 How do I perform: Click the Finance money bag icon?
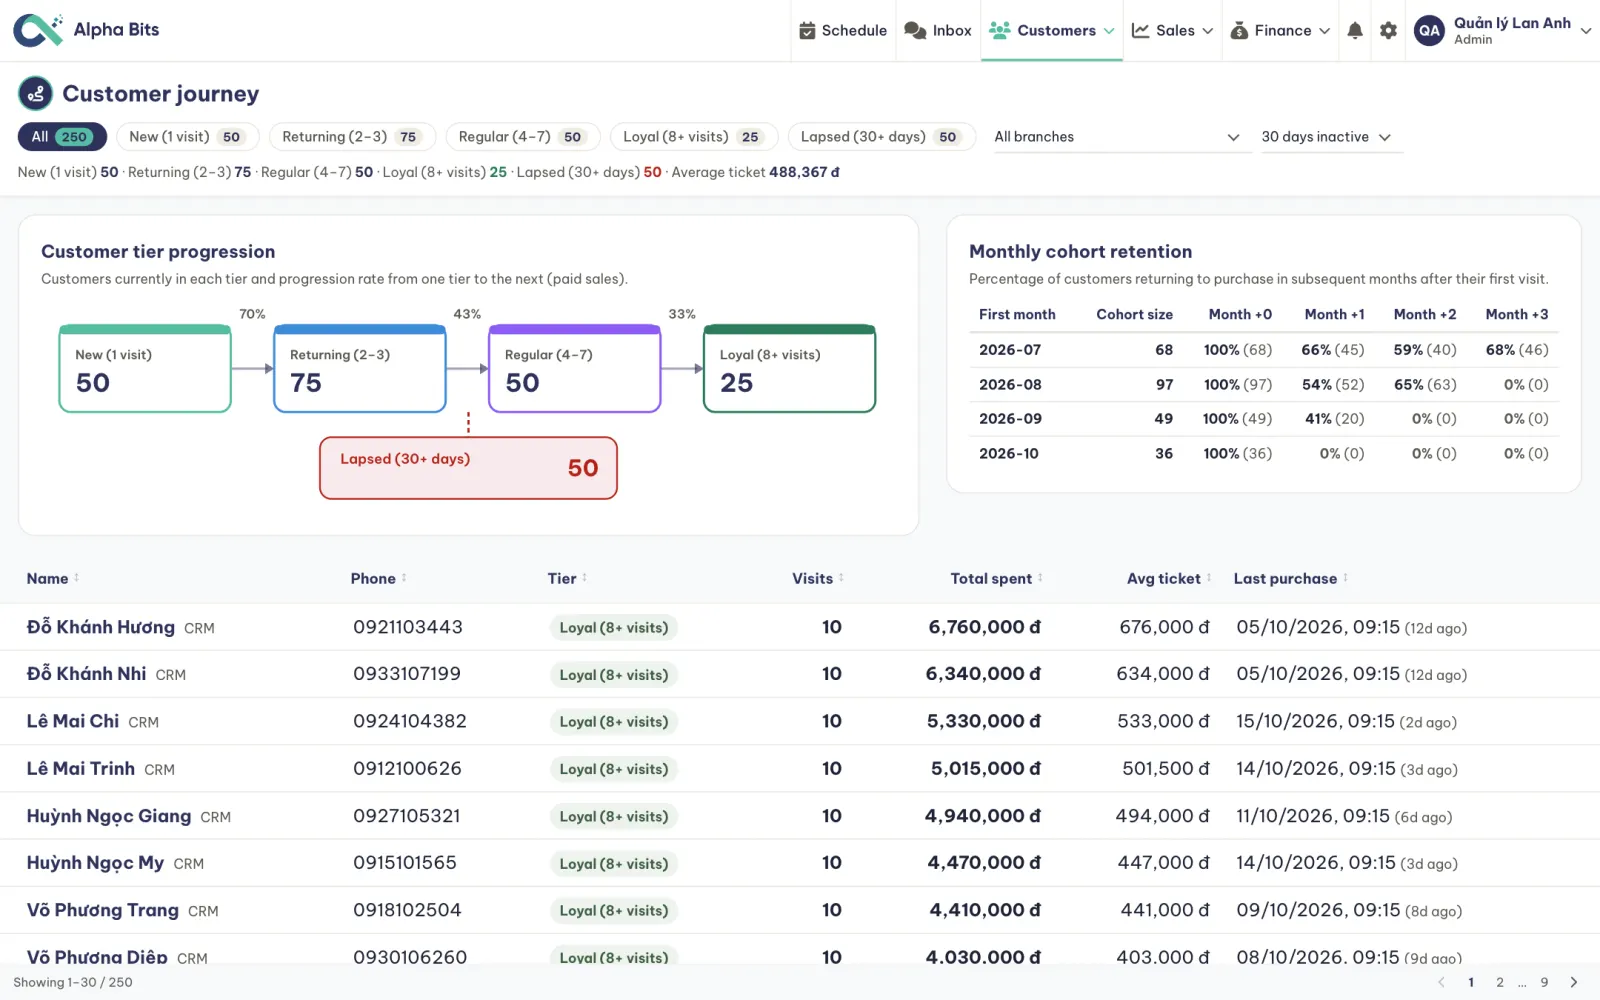coord(1239,31)
